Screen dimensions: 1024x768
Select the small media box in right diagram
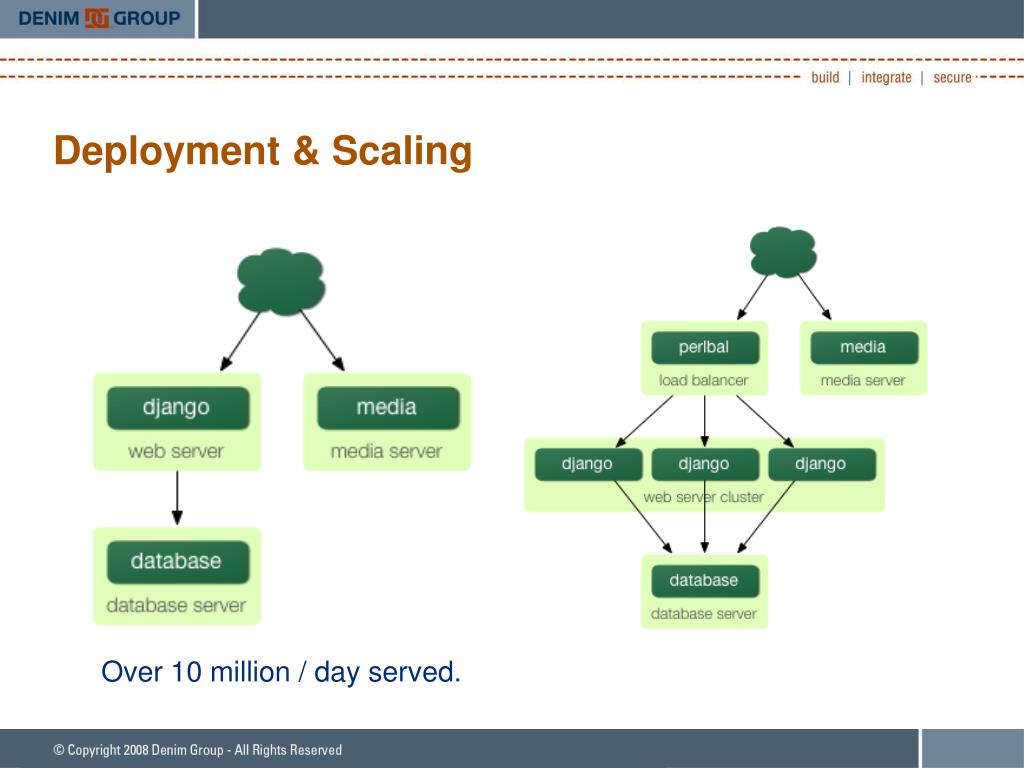point(864,347)
